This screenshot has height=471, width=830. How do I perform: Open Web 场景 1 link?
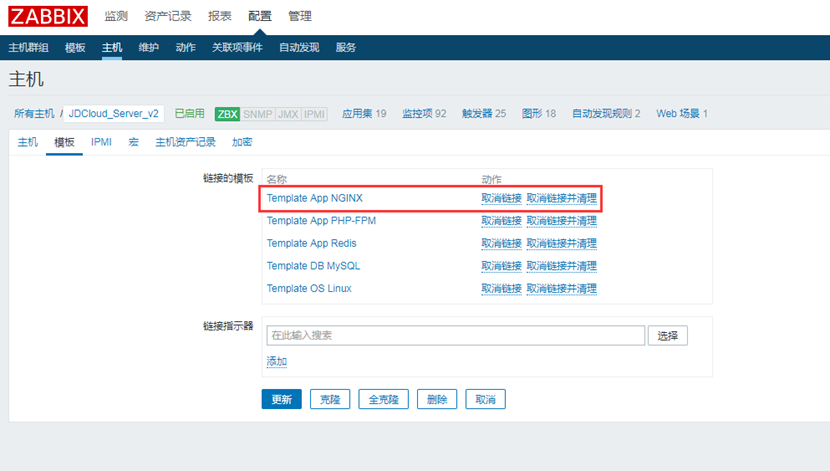(682, 113)
